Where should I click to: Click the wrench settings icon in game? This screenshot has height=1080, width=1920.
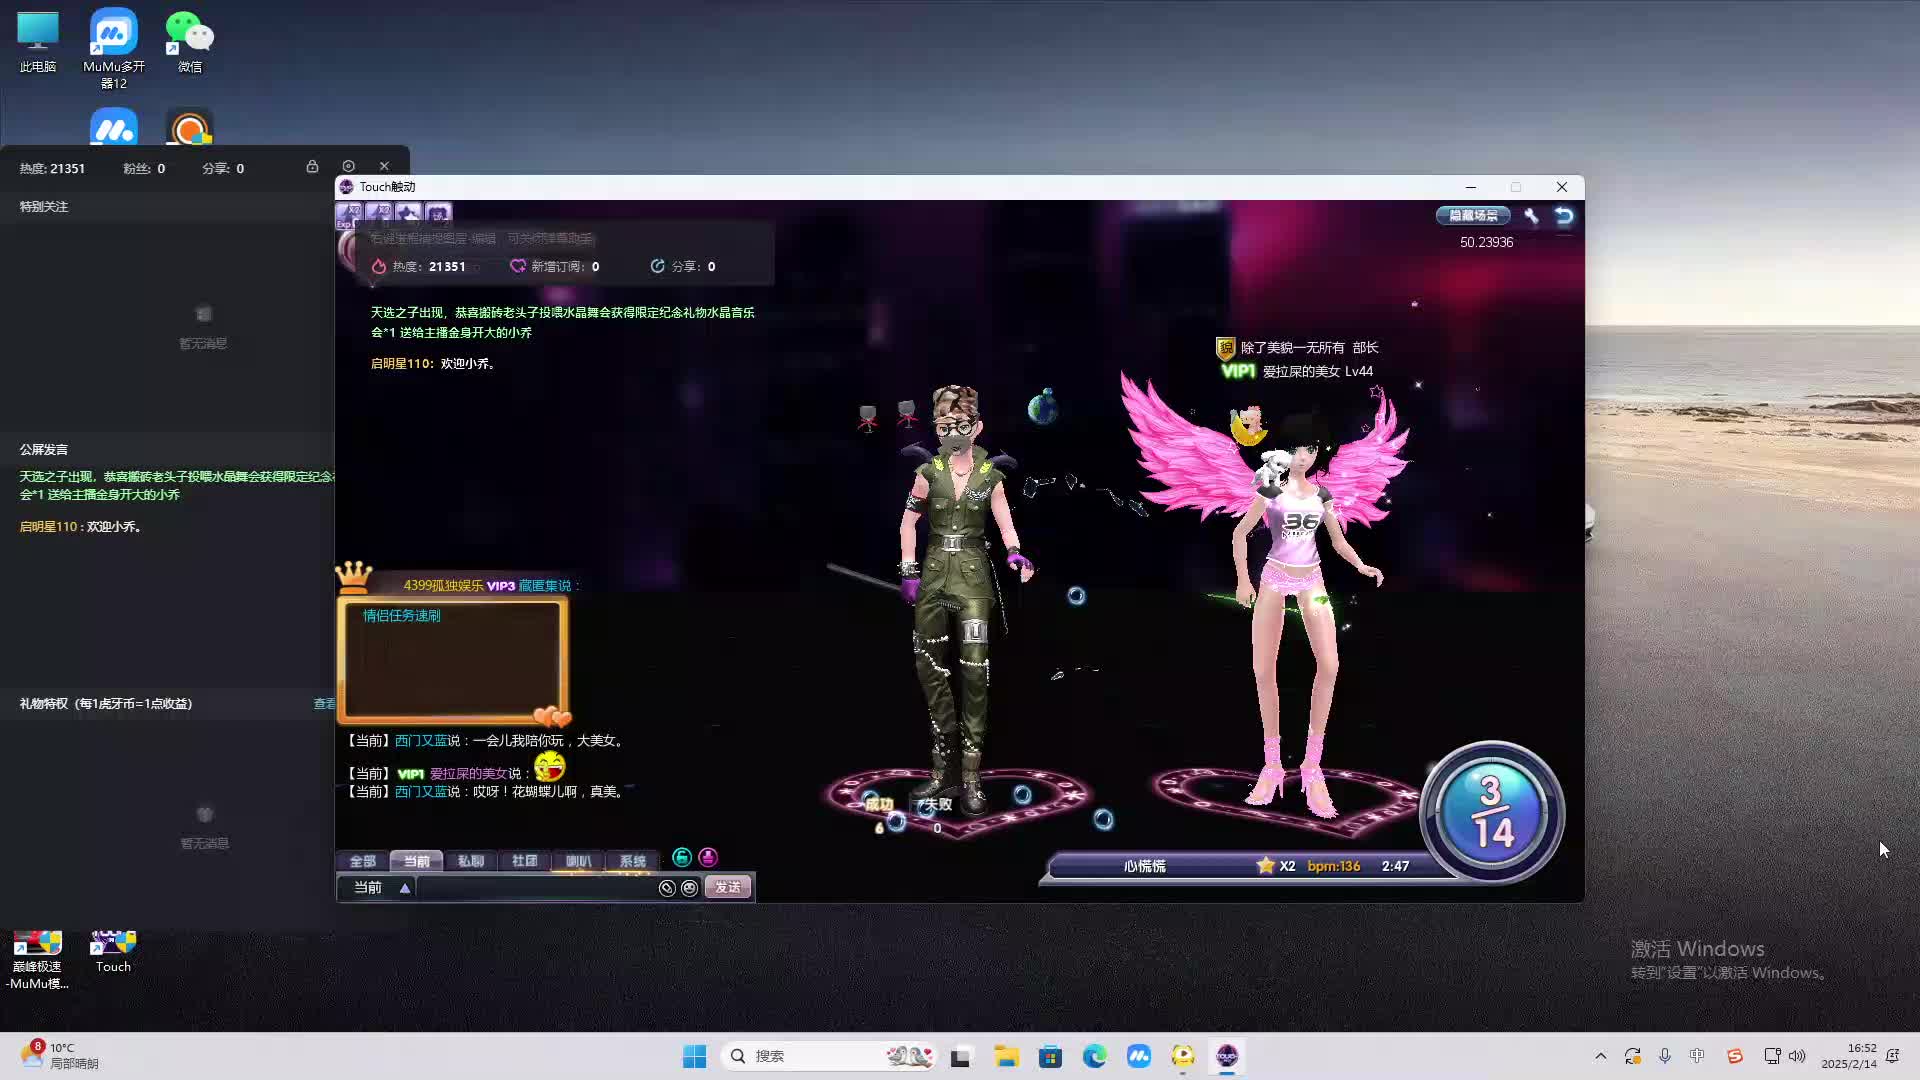tap(1531, 216)
